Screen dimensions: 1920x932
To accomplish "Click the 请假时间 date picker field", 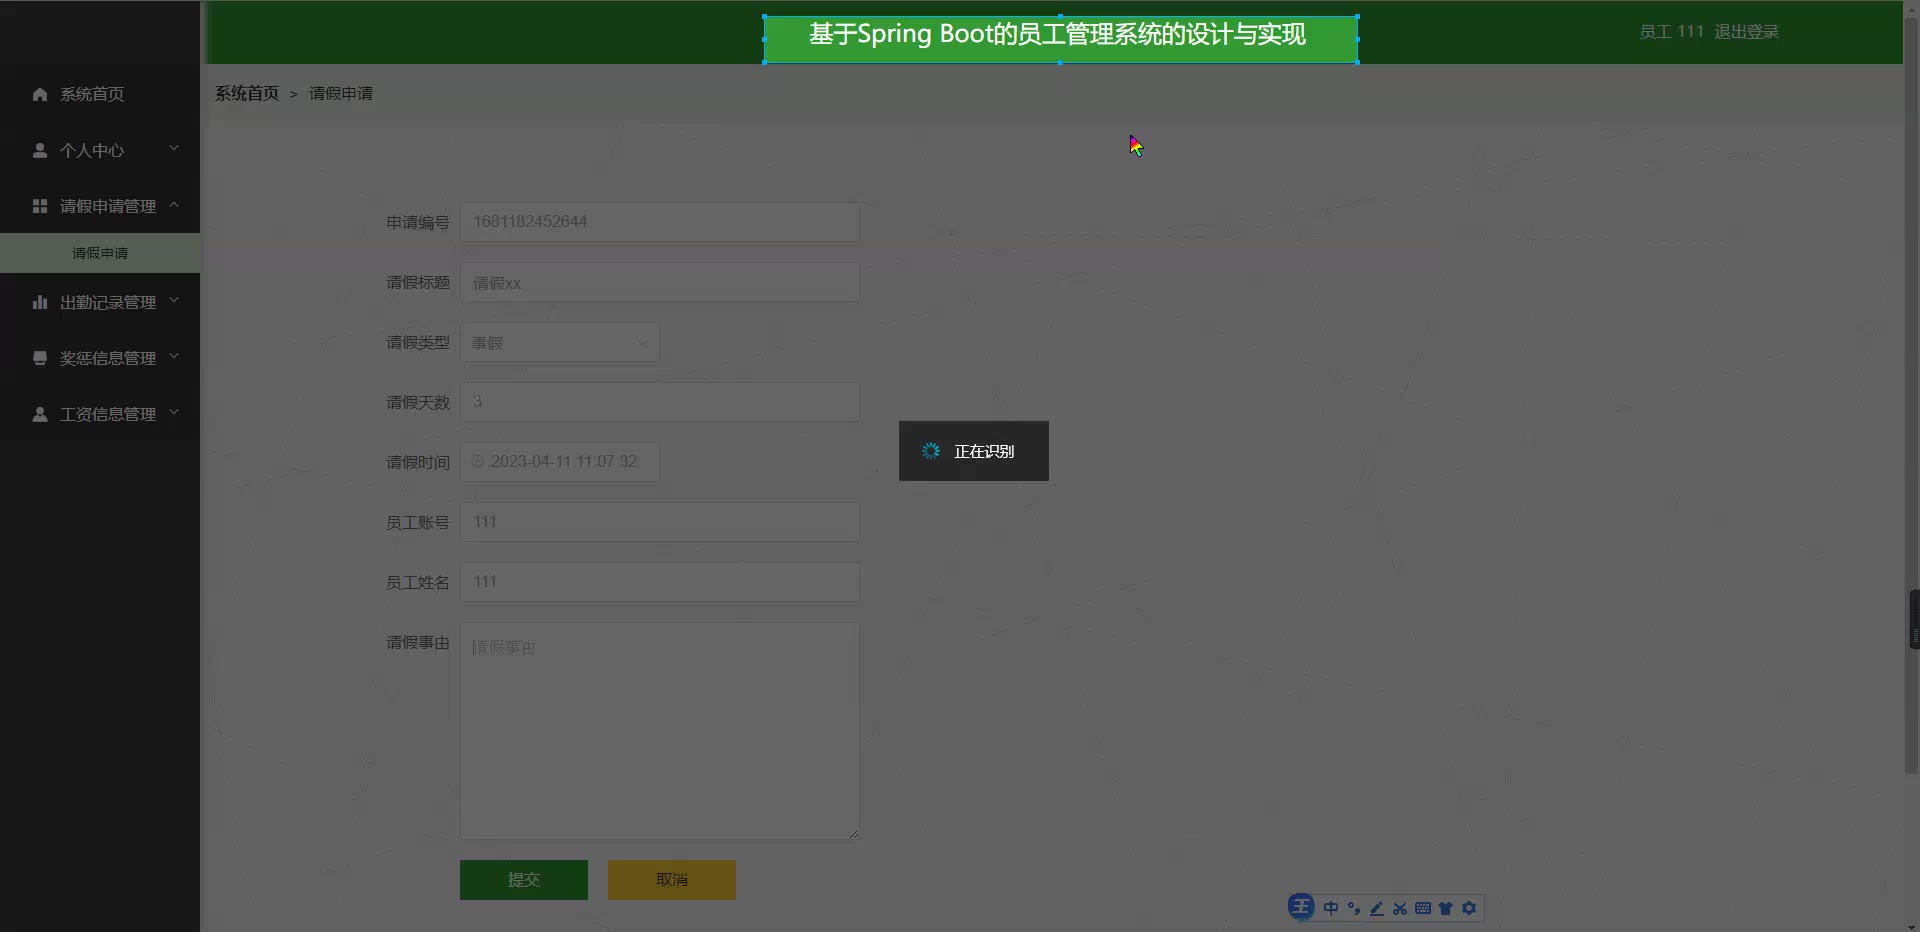I will tap(559, 462).
